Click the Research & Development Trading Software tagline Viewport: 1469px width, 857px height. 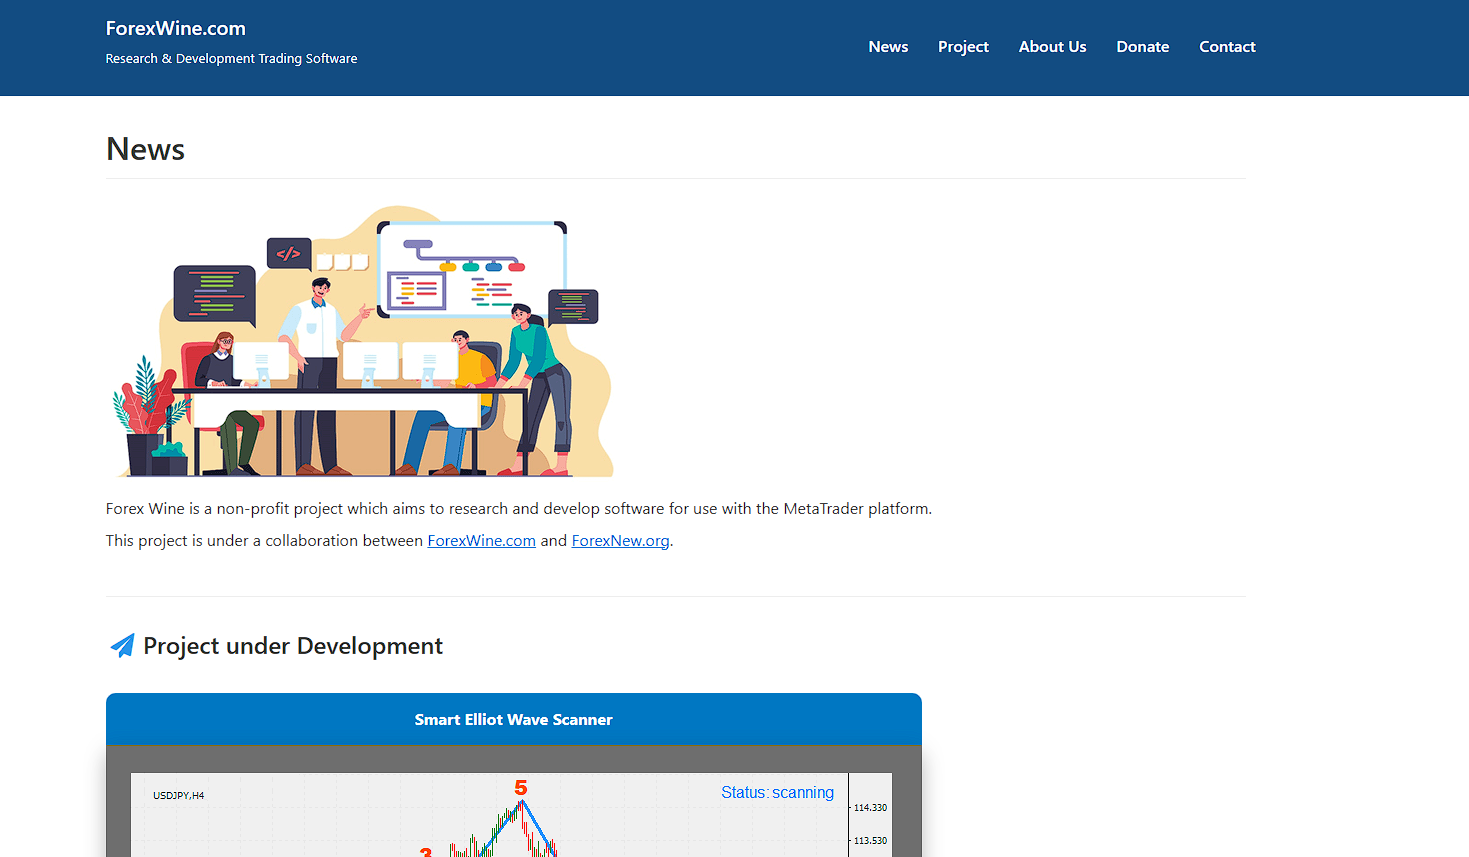tap(231, 59)
